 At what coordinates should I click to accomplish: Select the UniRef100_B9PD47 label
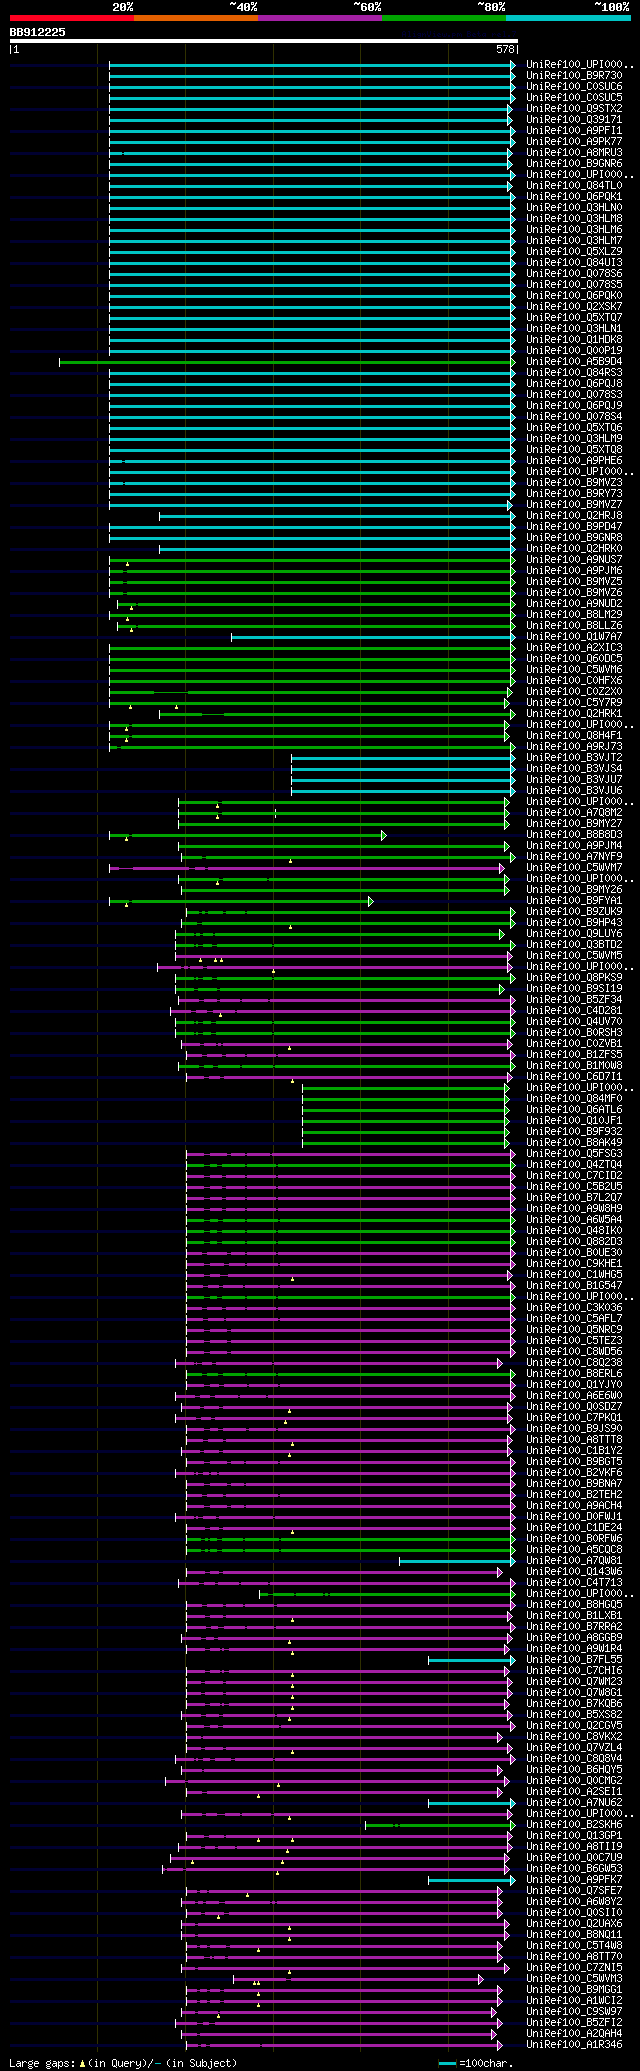click(x=574, y=526)
